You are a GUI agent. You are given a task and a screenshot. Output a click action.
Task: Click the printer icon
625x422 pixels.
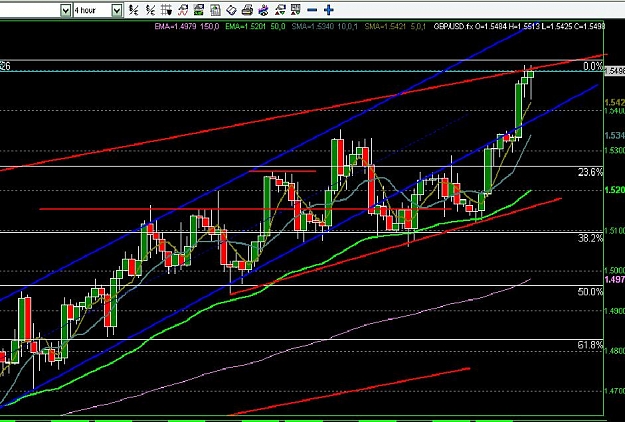click(x=247, y=10)
